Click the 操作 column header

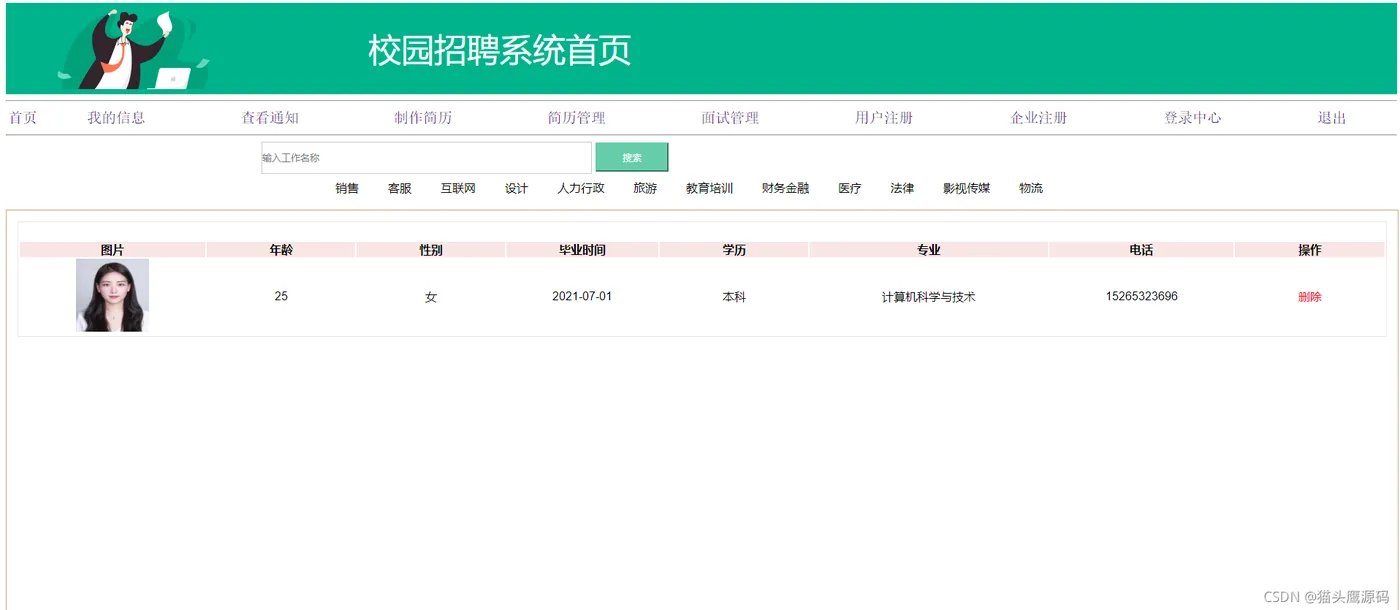click(x=1310, y=250)
